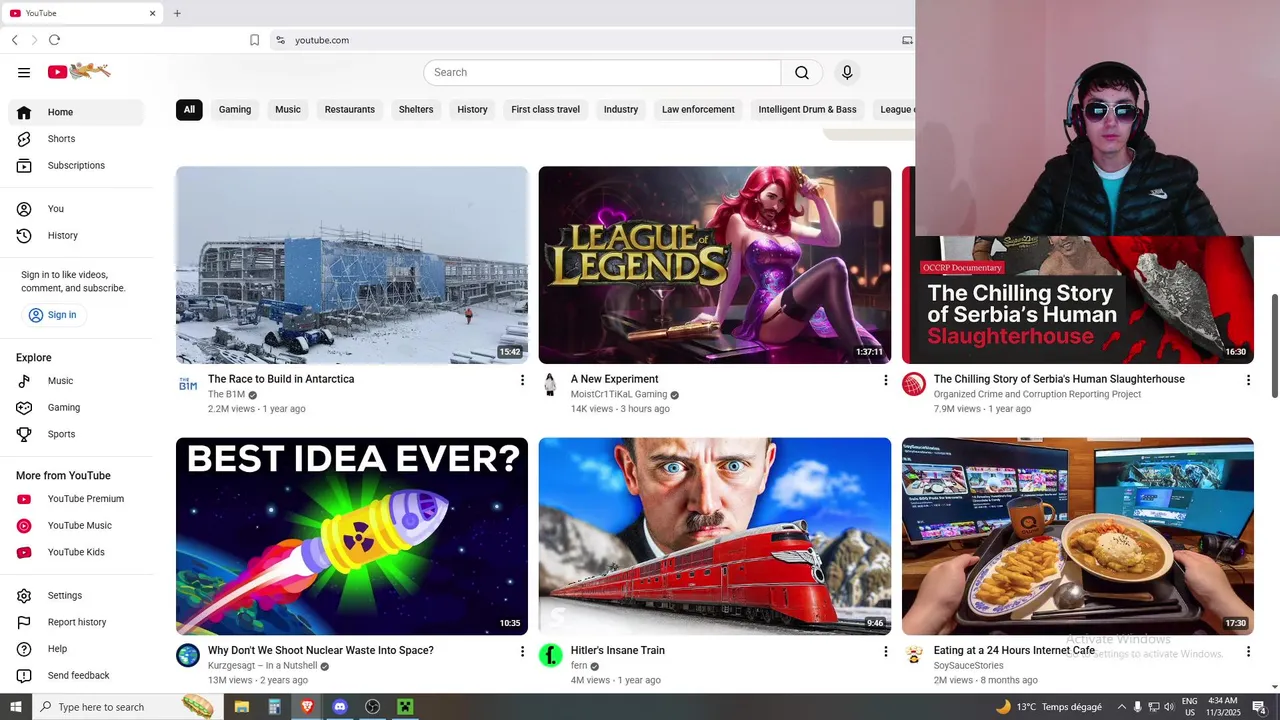This screenshot has width=1280, height=720.
Task: Select the First class travel chip
Action: pos(545,109)
